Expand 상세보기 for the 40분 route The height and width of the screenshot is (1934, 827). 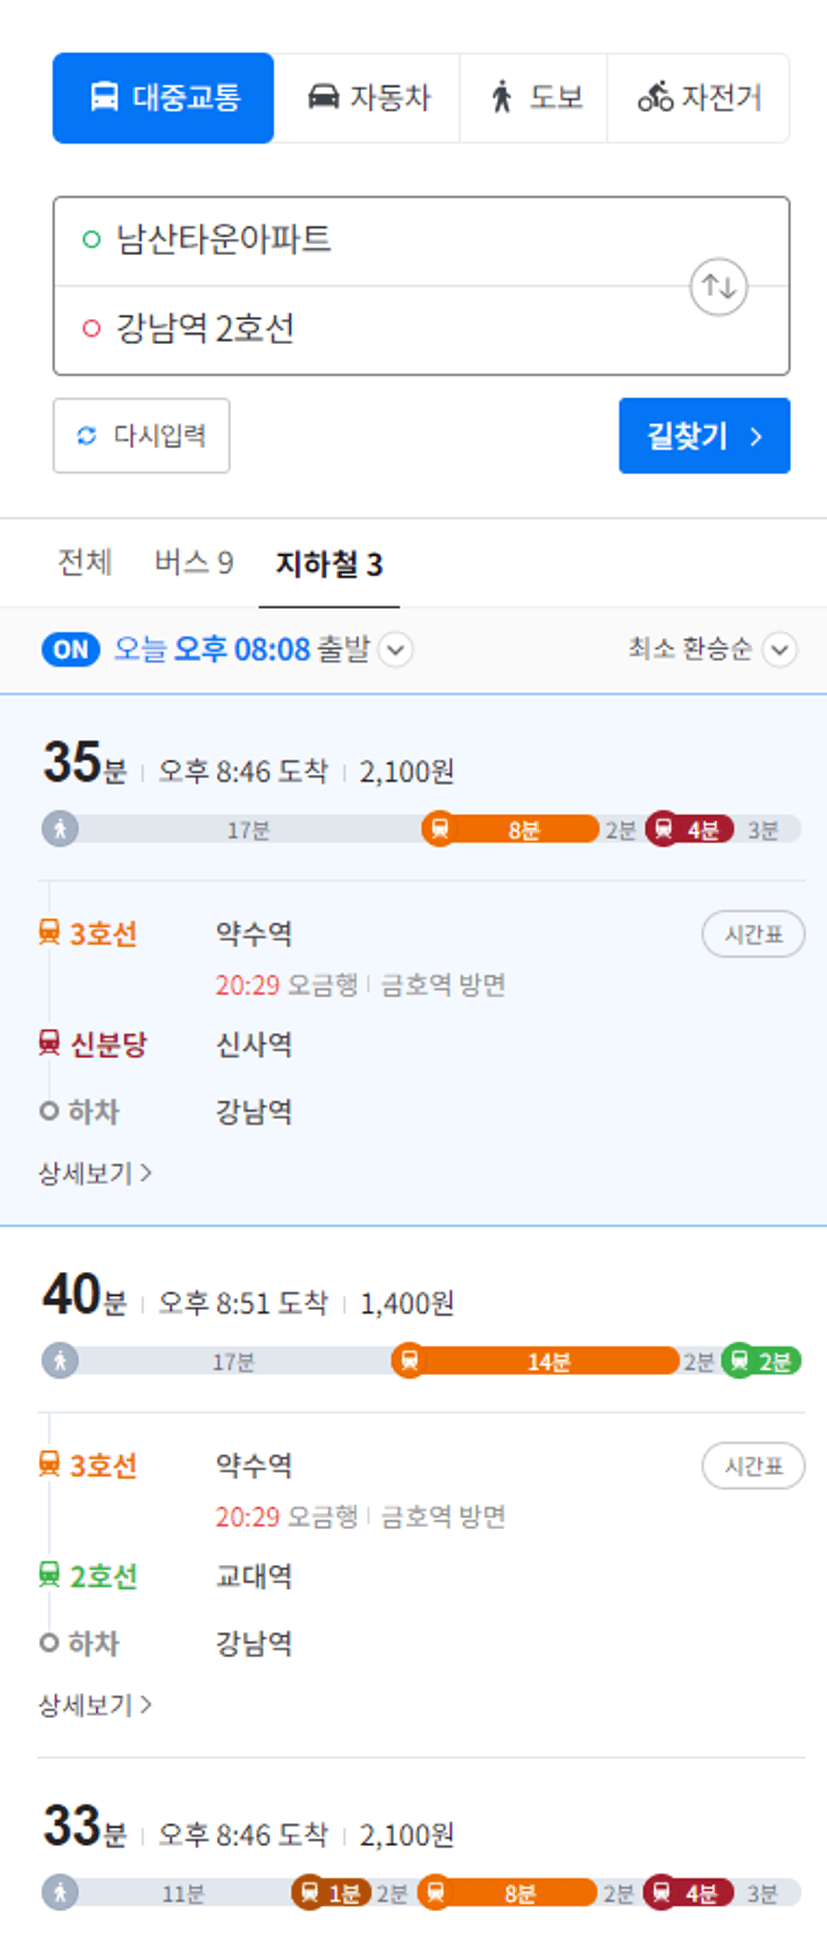tap(95, 1704)
